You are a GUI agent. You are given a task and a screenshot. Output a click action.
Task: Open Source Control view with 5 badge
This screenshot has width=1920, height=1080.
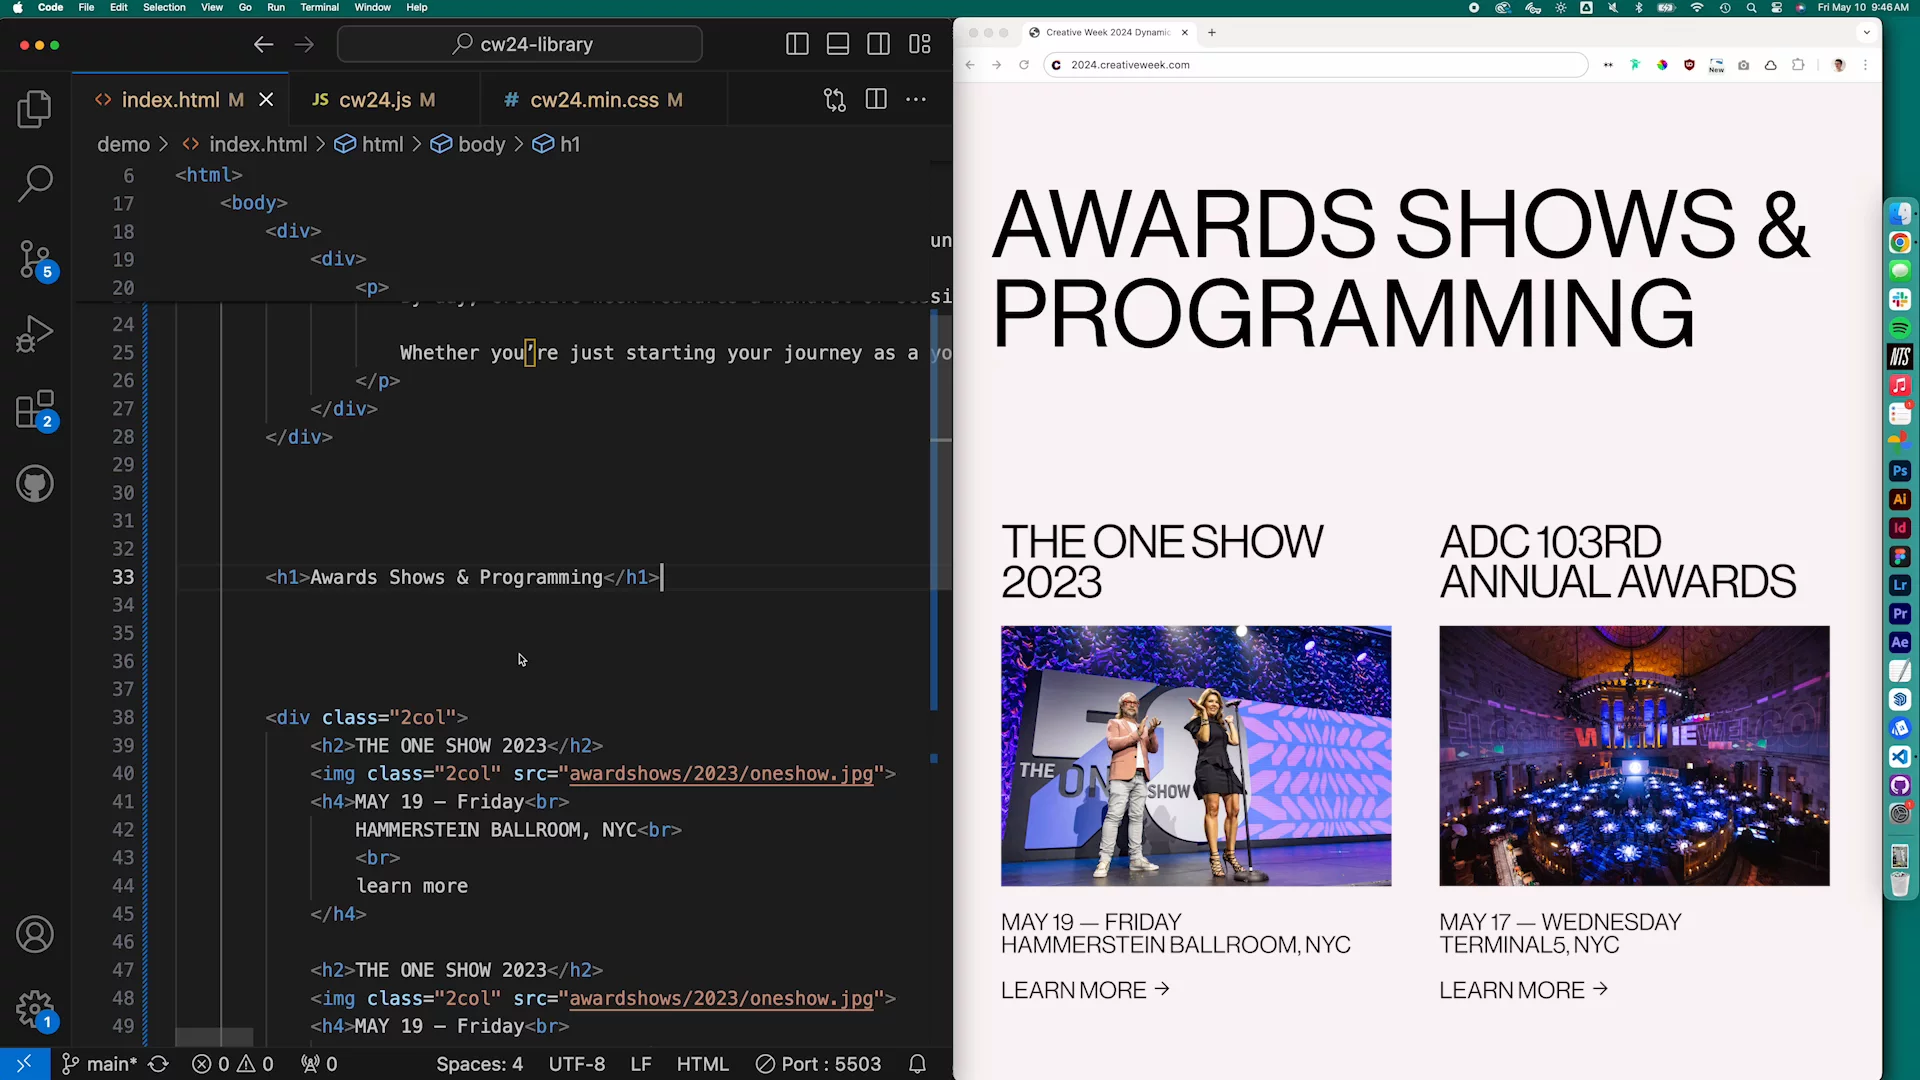coord(35,259)
